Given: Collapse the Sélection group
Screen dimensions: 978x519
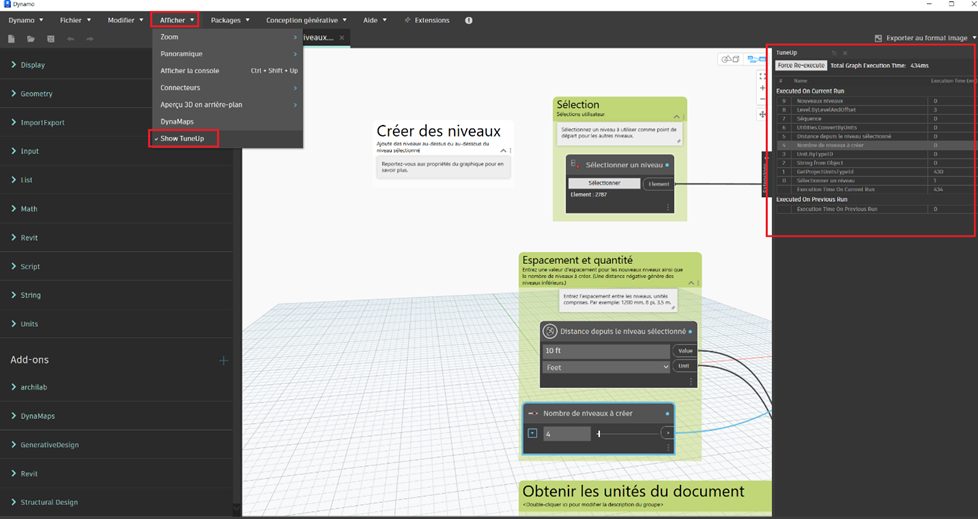Looking at the screenshot, I should 676,117.
